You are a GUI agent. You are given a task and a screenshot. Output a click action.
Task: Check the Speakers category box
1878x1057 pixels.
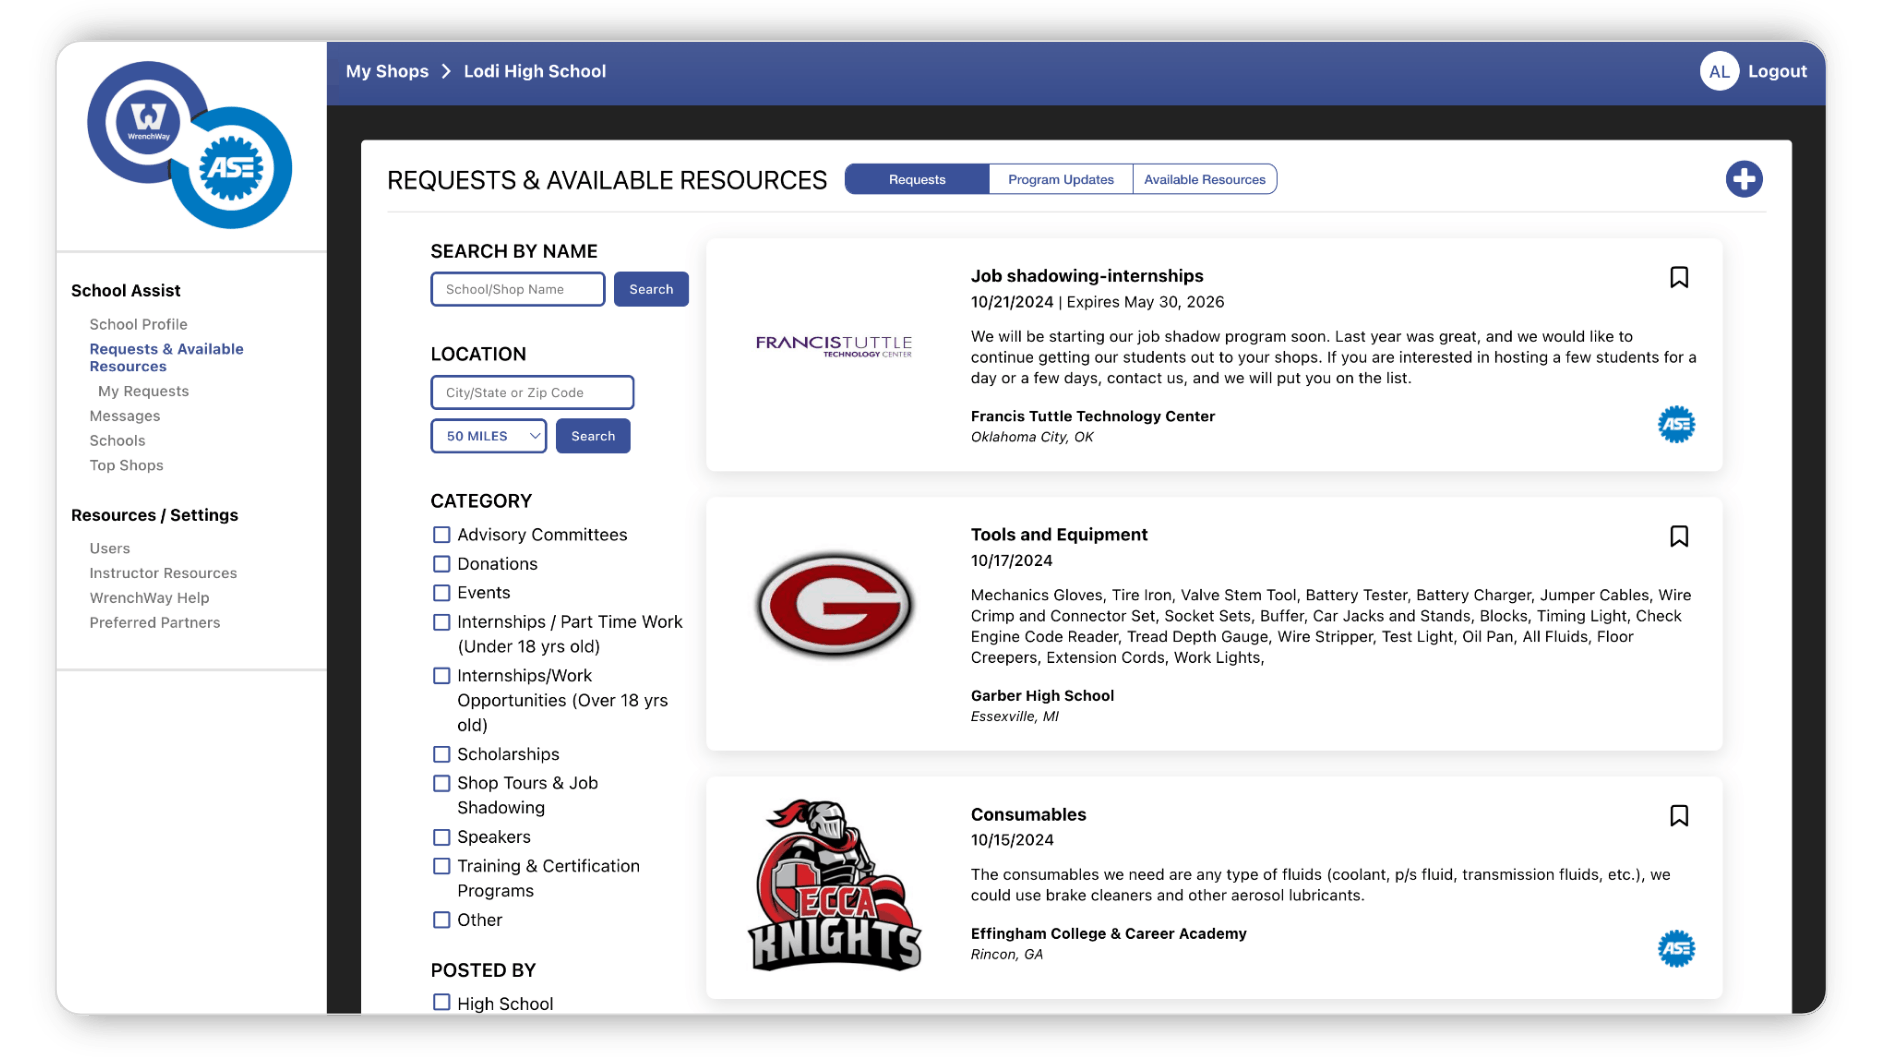[441, 837]
